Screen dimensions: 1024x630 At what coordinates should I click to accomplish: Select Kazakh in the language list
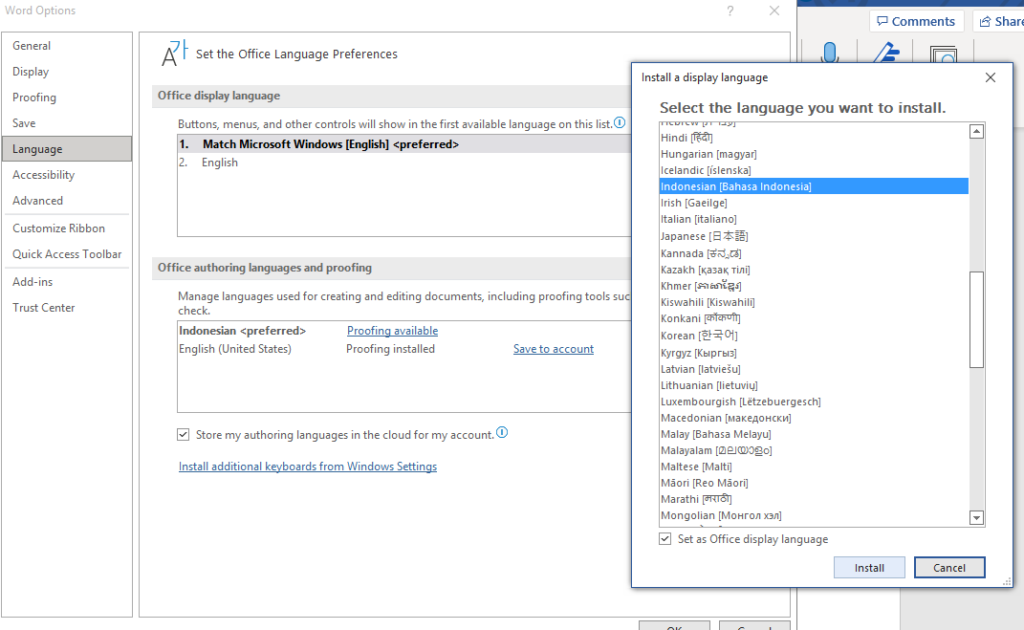(x=814, y=270)
